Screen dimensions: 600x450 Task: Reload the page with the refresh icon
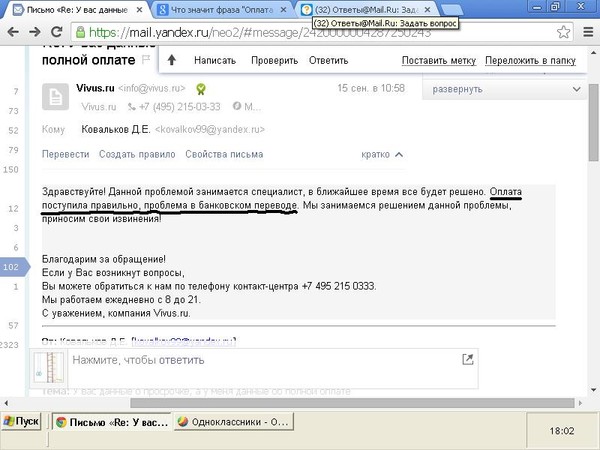[57, 32]
